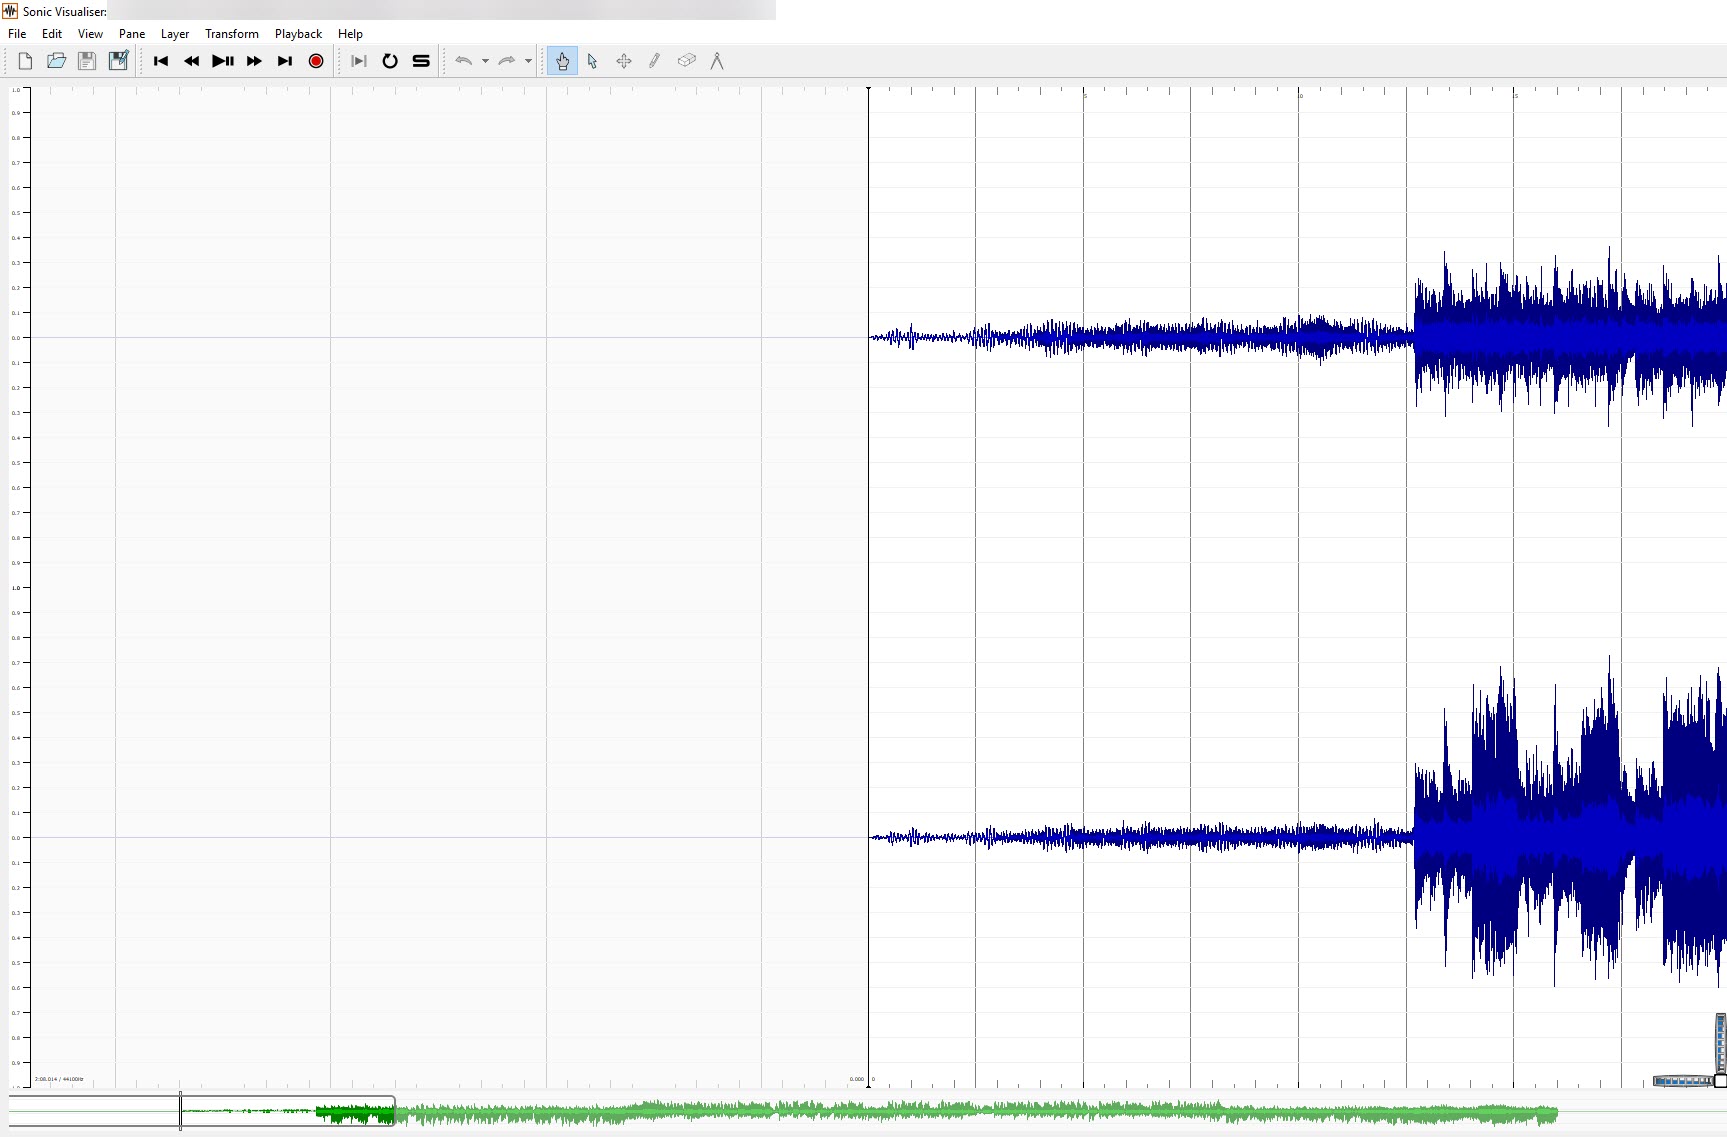Click the Fast Forward button

[x=254, y=61]
